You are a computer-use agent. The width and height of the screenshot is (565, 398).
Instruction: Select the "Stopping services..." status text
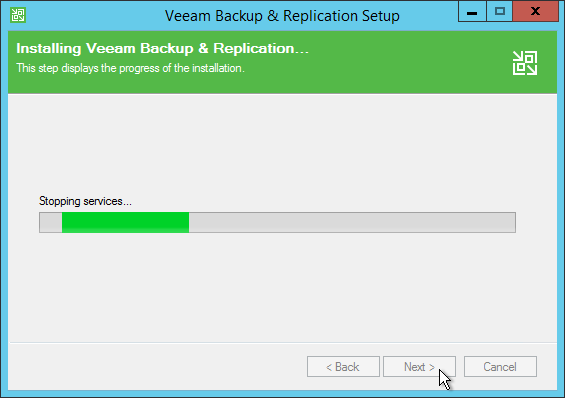coord(85,201)
